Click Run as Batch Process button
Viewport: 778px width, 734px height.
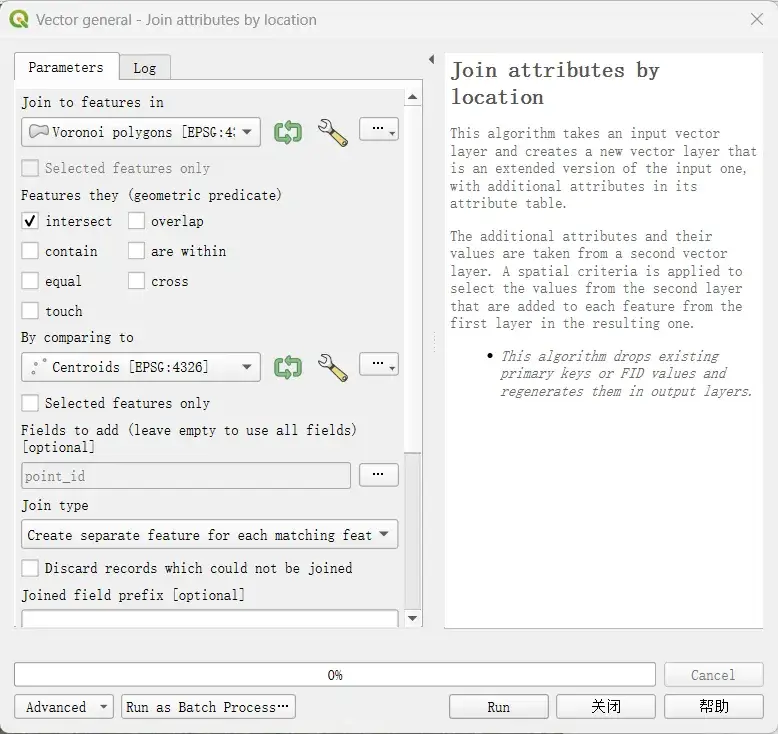tap(208, 707)
